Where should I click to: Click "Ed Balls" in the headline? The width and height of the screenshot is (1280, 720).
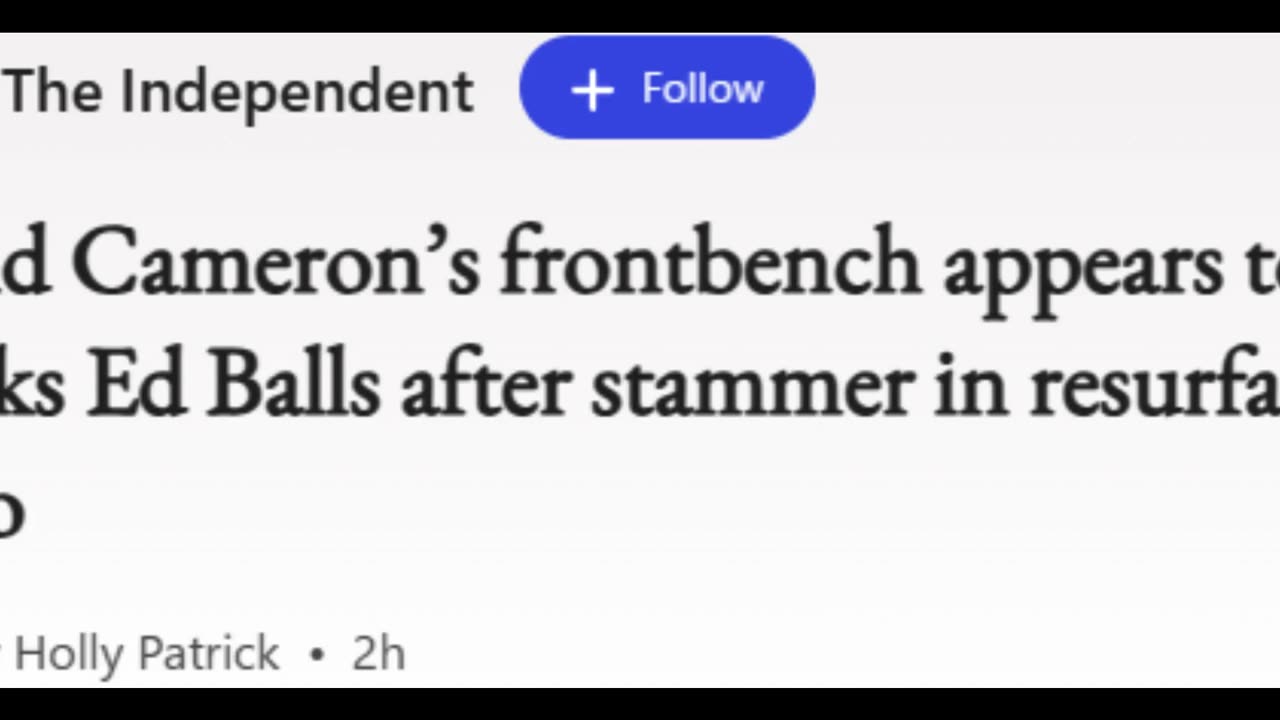click(x=232, y=386)
